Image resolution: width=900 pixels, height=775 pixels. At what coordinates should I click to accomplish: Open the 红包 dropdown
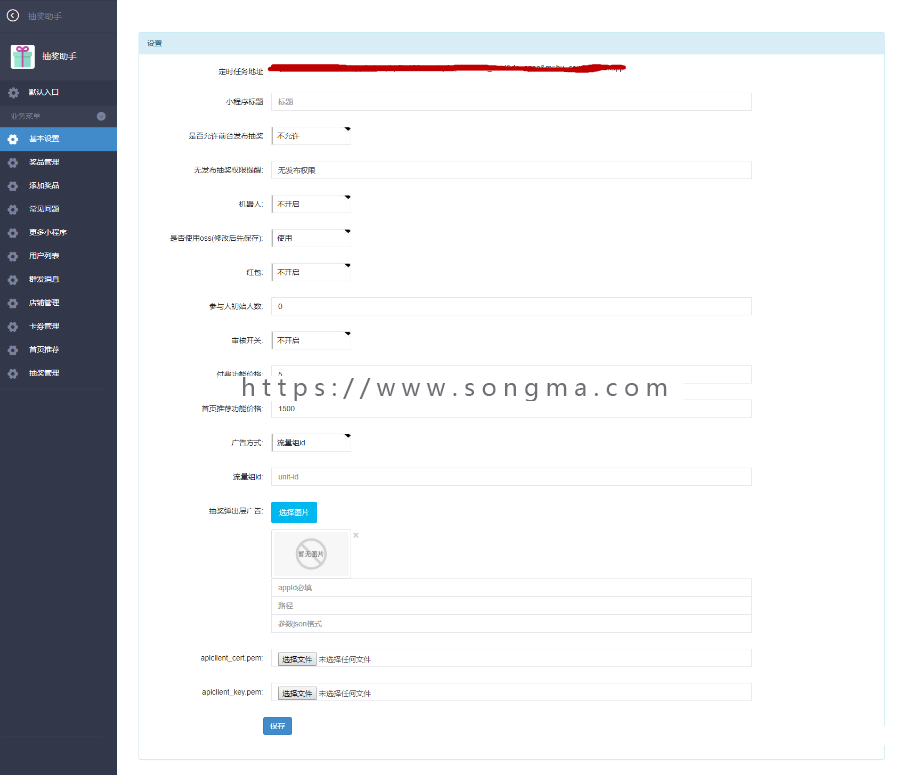(310, 271)
